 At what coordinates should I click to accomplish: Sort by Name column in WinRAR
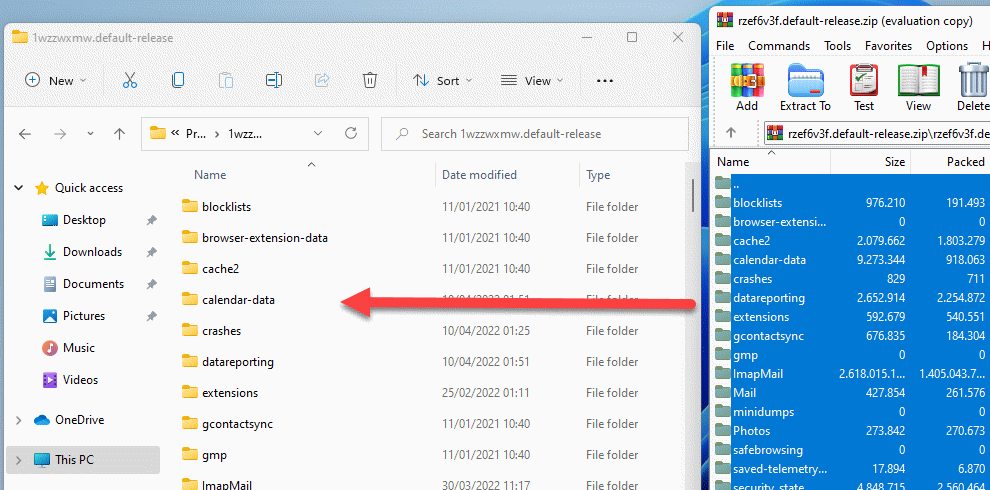pyautogui.click(x=733, y=162)
